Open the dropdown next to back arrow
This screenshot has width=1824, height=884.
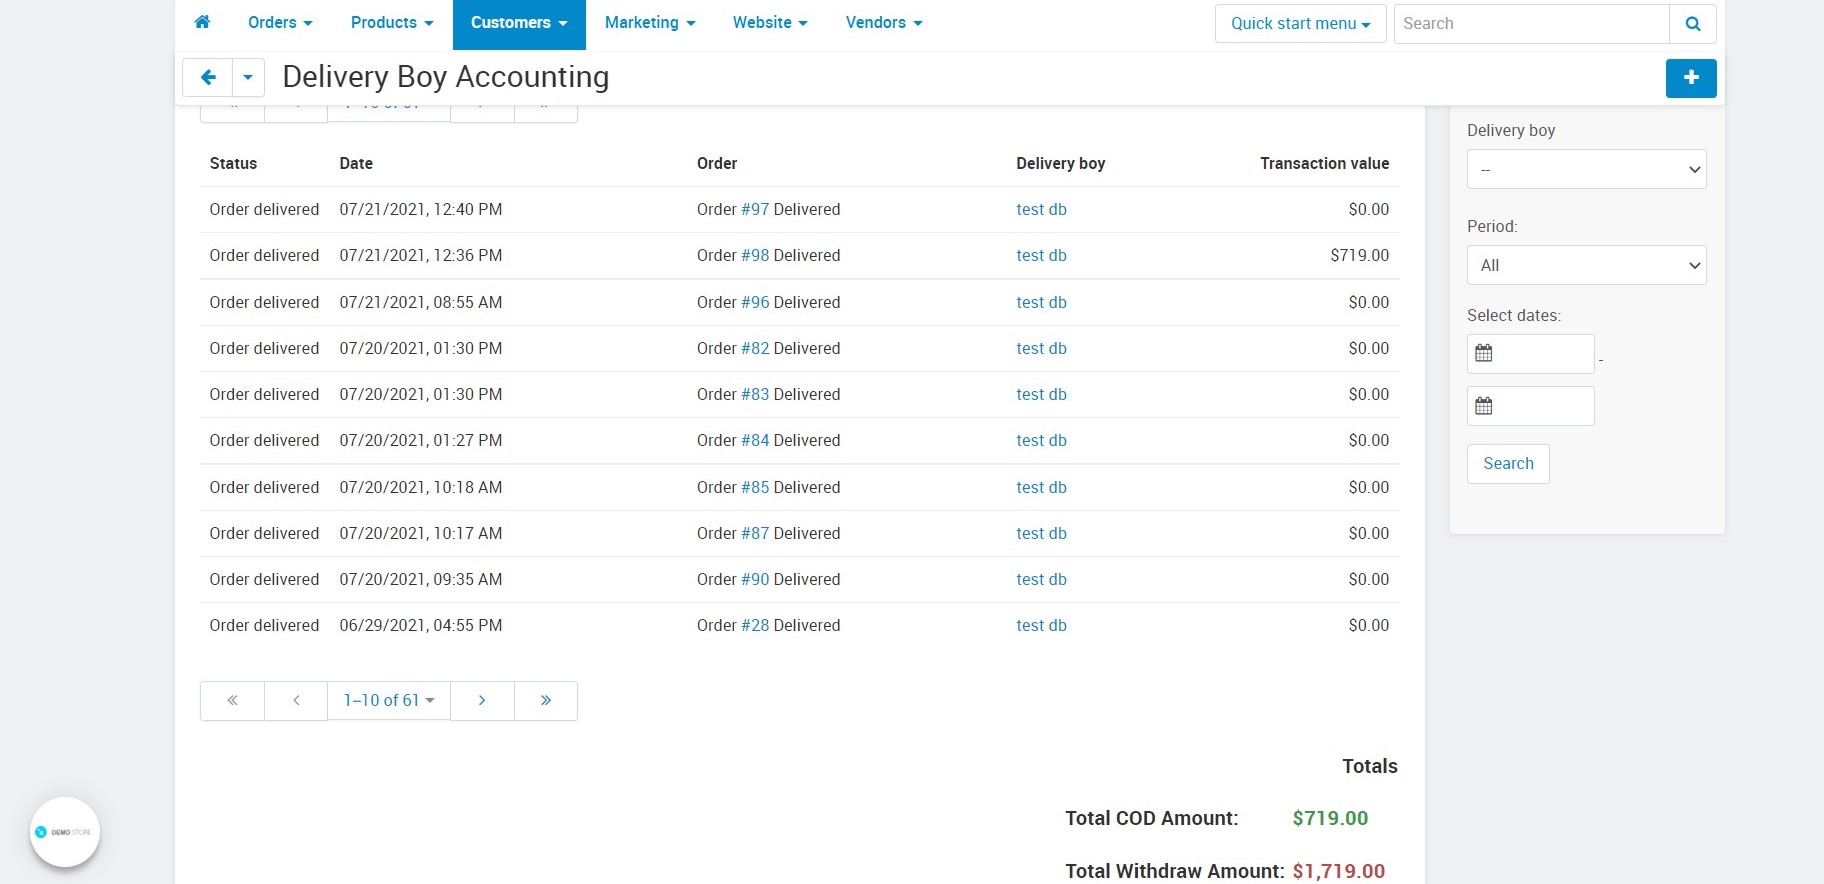[x=248, y=77]
